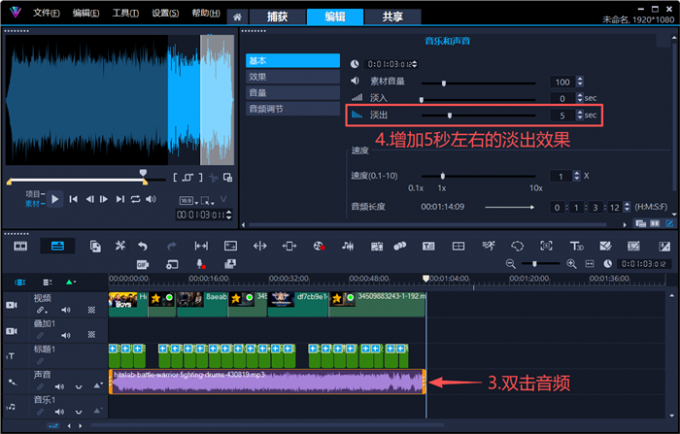
Task: Adjust the preview timecode stepper
Action: pyautogui.click(x=229, y=215)
